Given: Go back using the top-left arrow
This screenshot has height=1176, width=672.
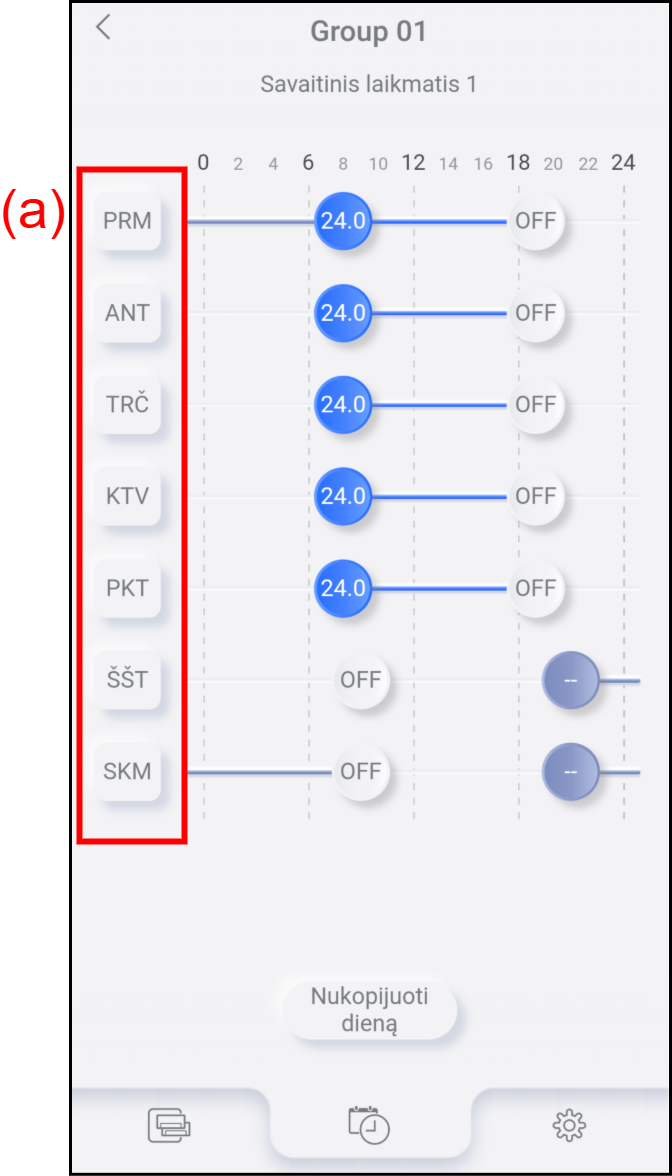Looking at the screenshot, I should point(103,27).
